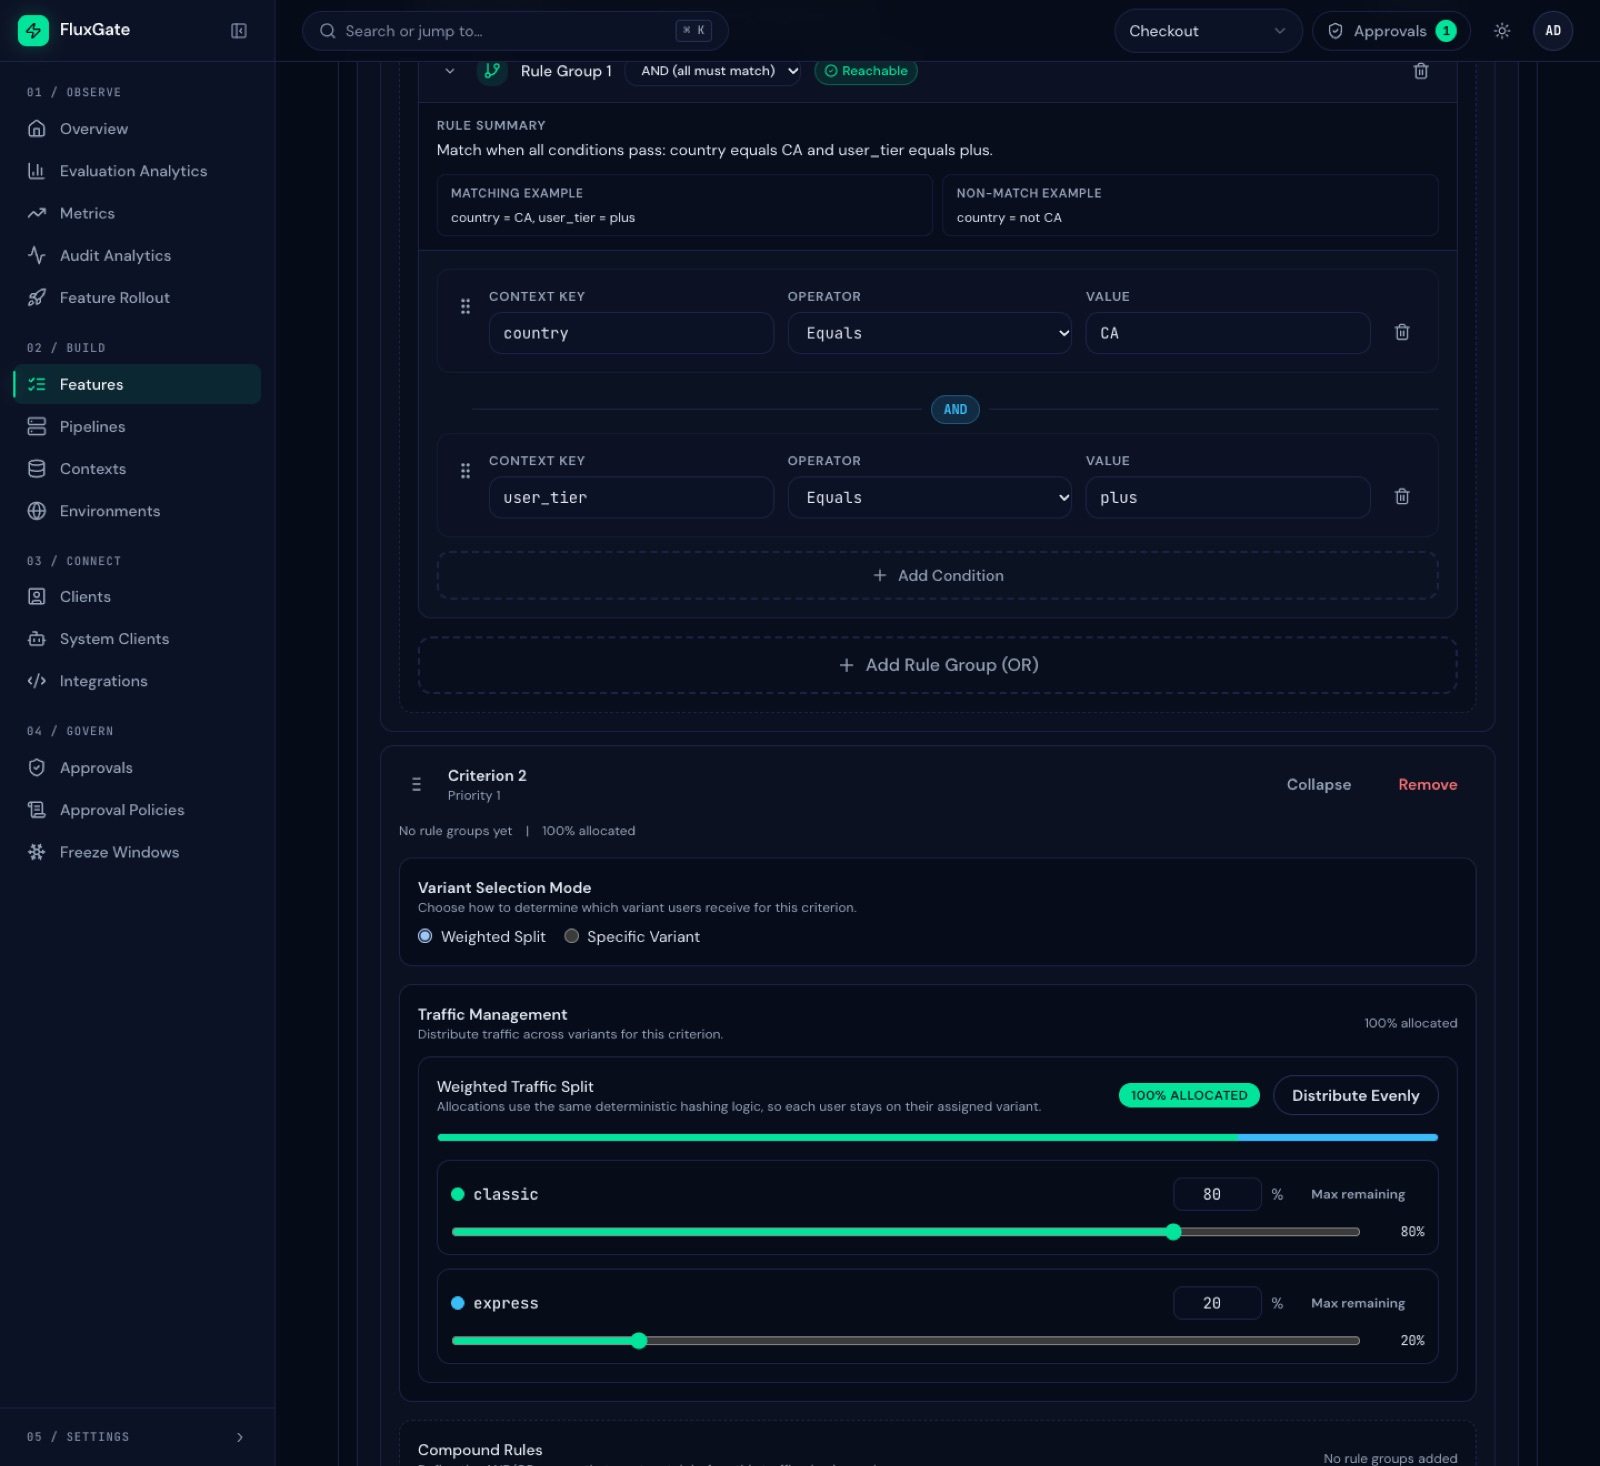Click Criterion 2 reorder handle icon
Screen dimensions: 1600x1466
coord(416,785)
